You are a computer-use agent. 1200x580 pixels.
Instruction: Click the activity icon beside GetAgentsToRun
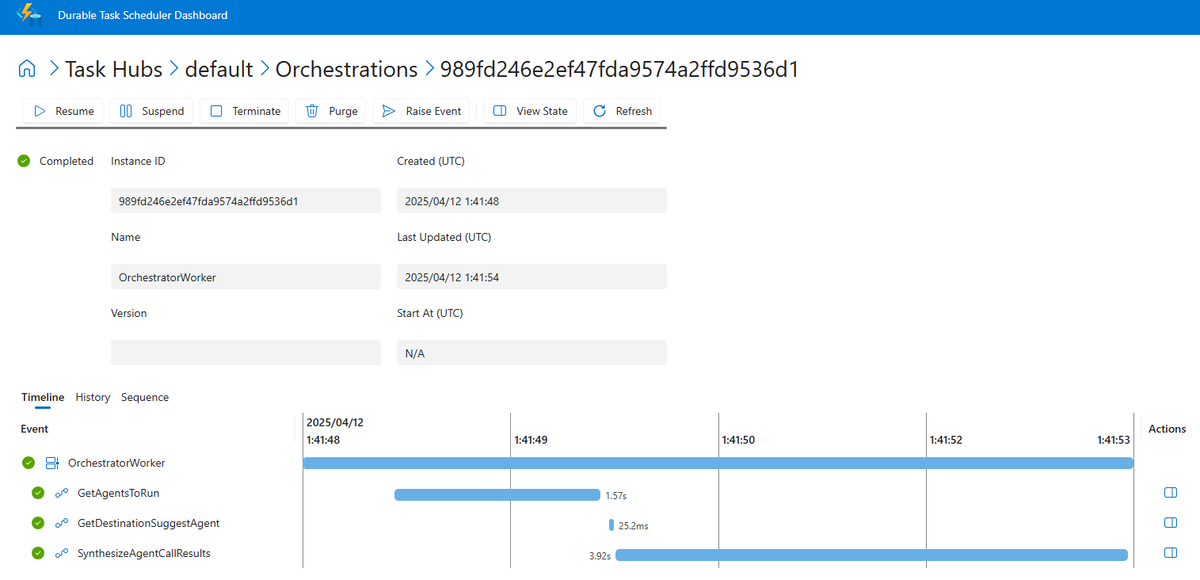(x=62, y=493)
